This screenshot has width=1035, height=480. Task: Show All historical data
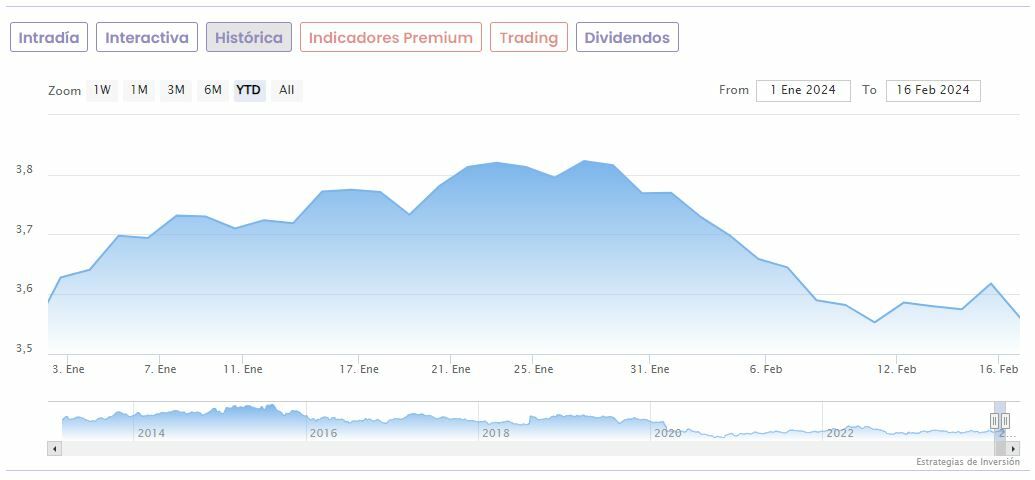[x=287, y=90]
